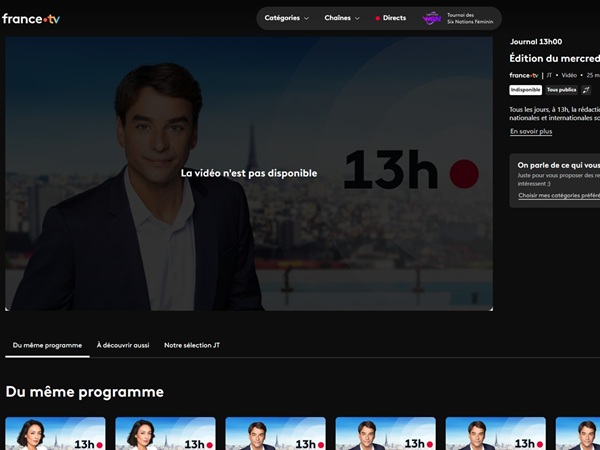Open the fourth 13h episode thumbnail
Image resolution: width=600 pixels, height=450 pixels.
385,434
